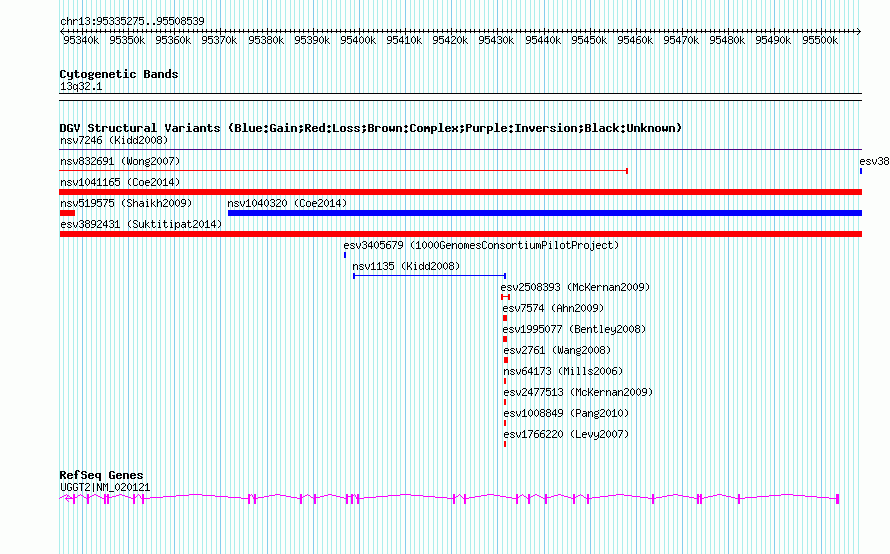Click the nsv7246 purple inversion line

pos(460,150)
